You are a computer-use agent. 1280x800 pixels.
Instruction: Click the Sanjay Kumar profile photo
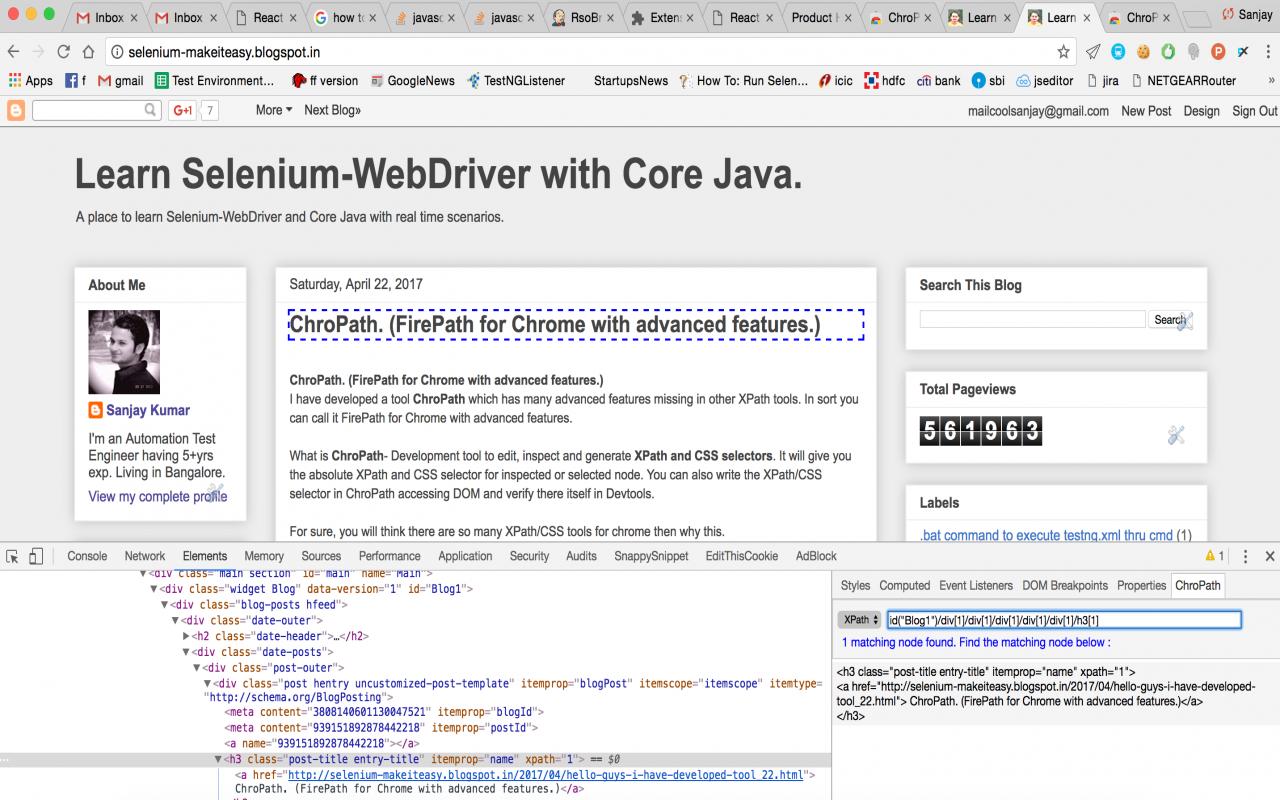[124, 352]
